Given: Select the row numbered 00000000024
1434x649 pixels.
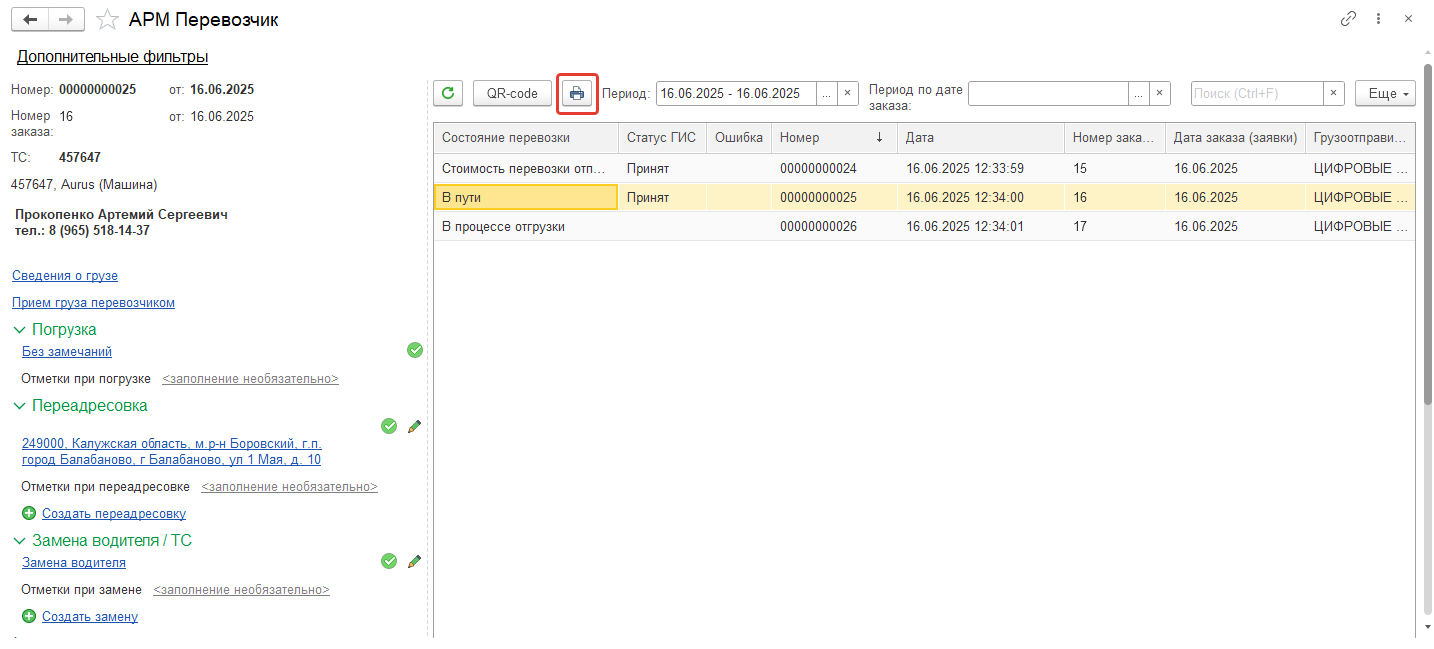Looking at the screenshot, I should click(x=924, y=168).
